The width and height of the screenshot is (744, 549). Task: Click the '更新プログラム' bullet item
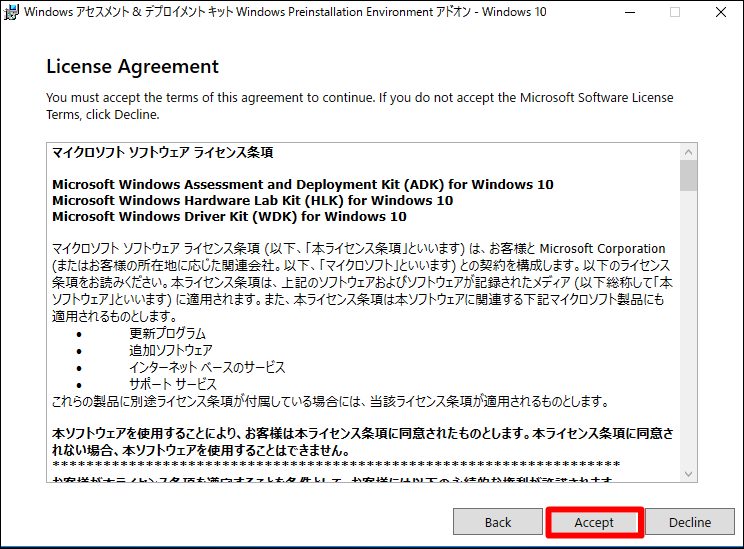pyautogui.click(x=167, y=333)
